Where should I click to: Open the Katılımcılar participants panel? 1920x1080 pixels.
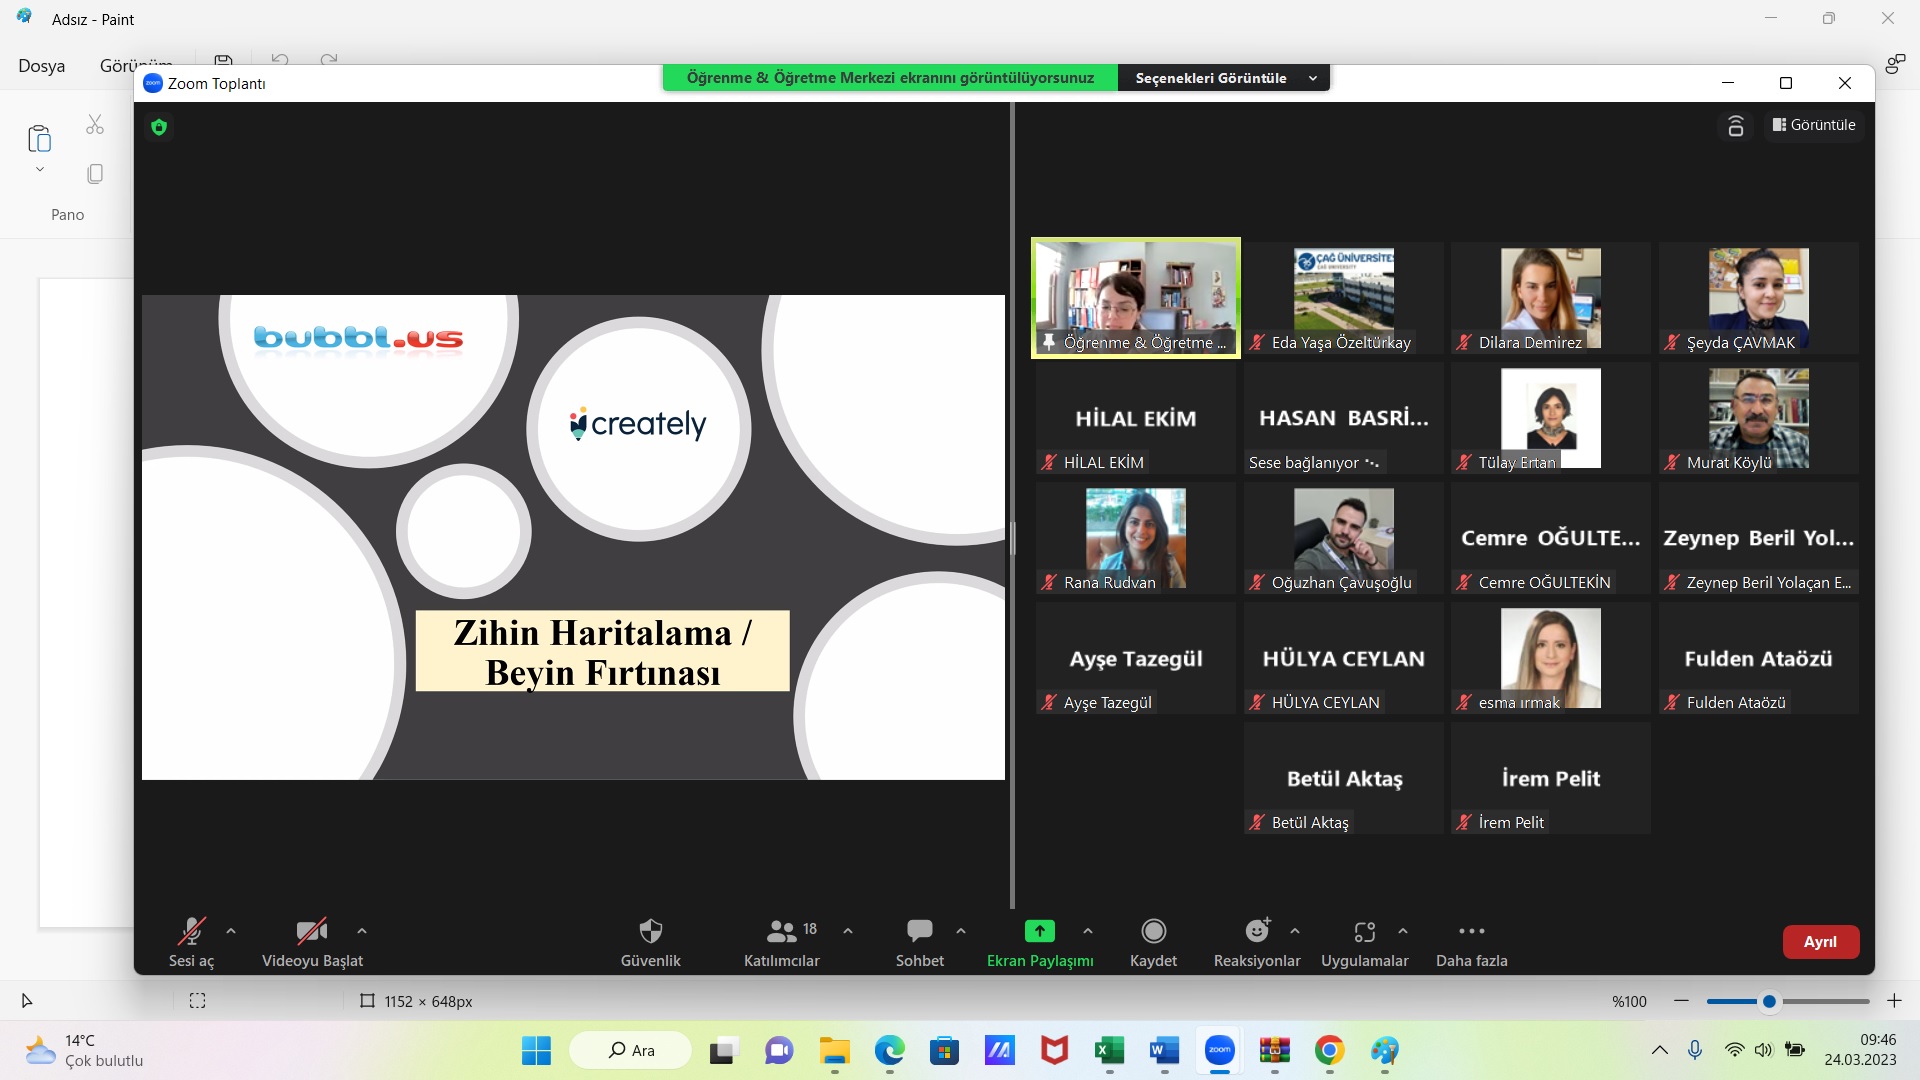click(x=781, y=942)
